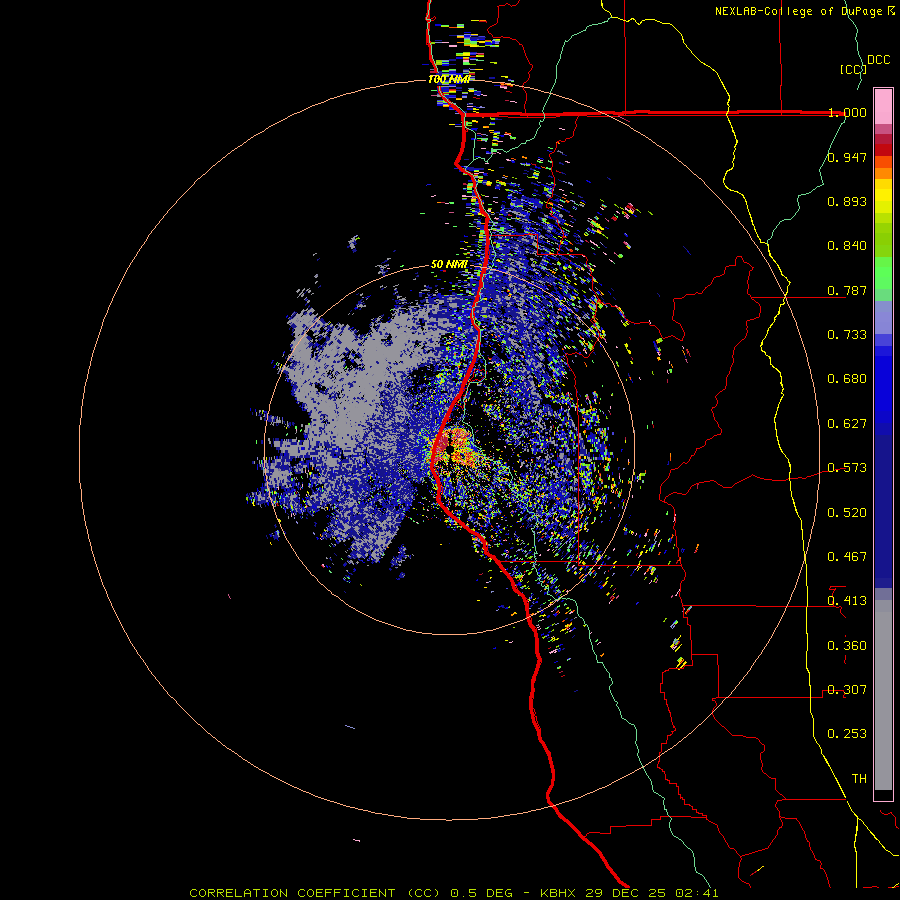The width and height of the screenshot is (900, 900).
Task: Click the 0.627 color scale value
Action: 847,424
